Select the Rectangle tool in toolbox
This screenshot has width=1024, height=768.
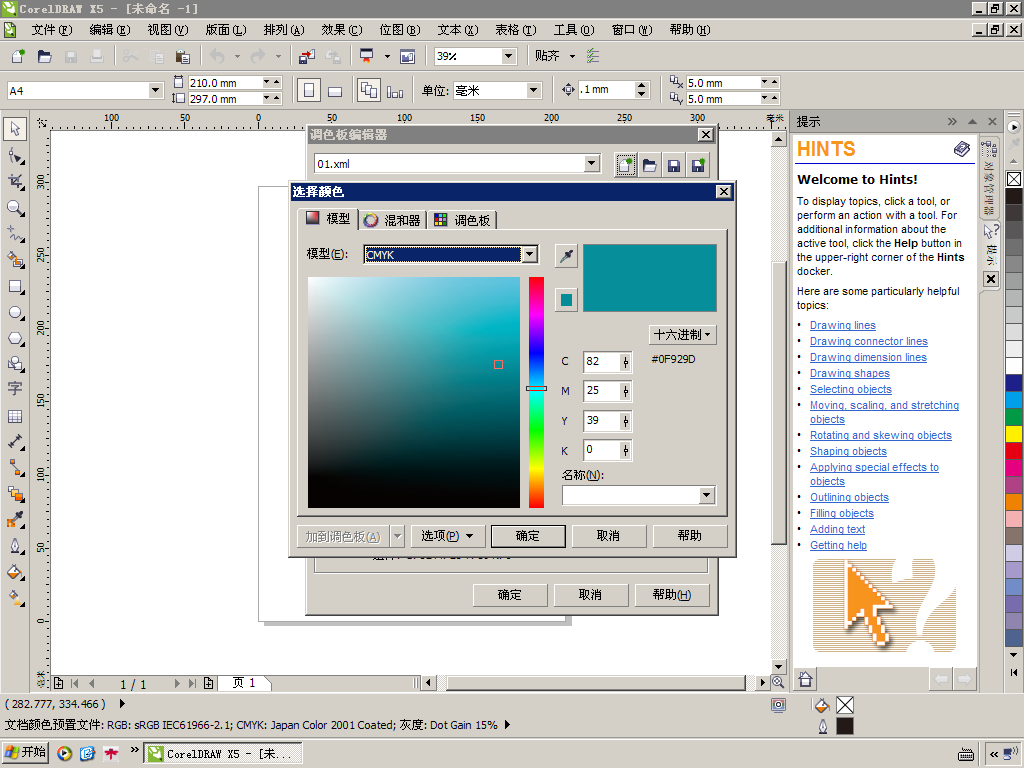click(15, 286)
